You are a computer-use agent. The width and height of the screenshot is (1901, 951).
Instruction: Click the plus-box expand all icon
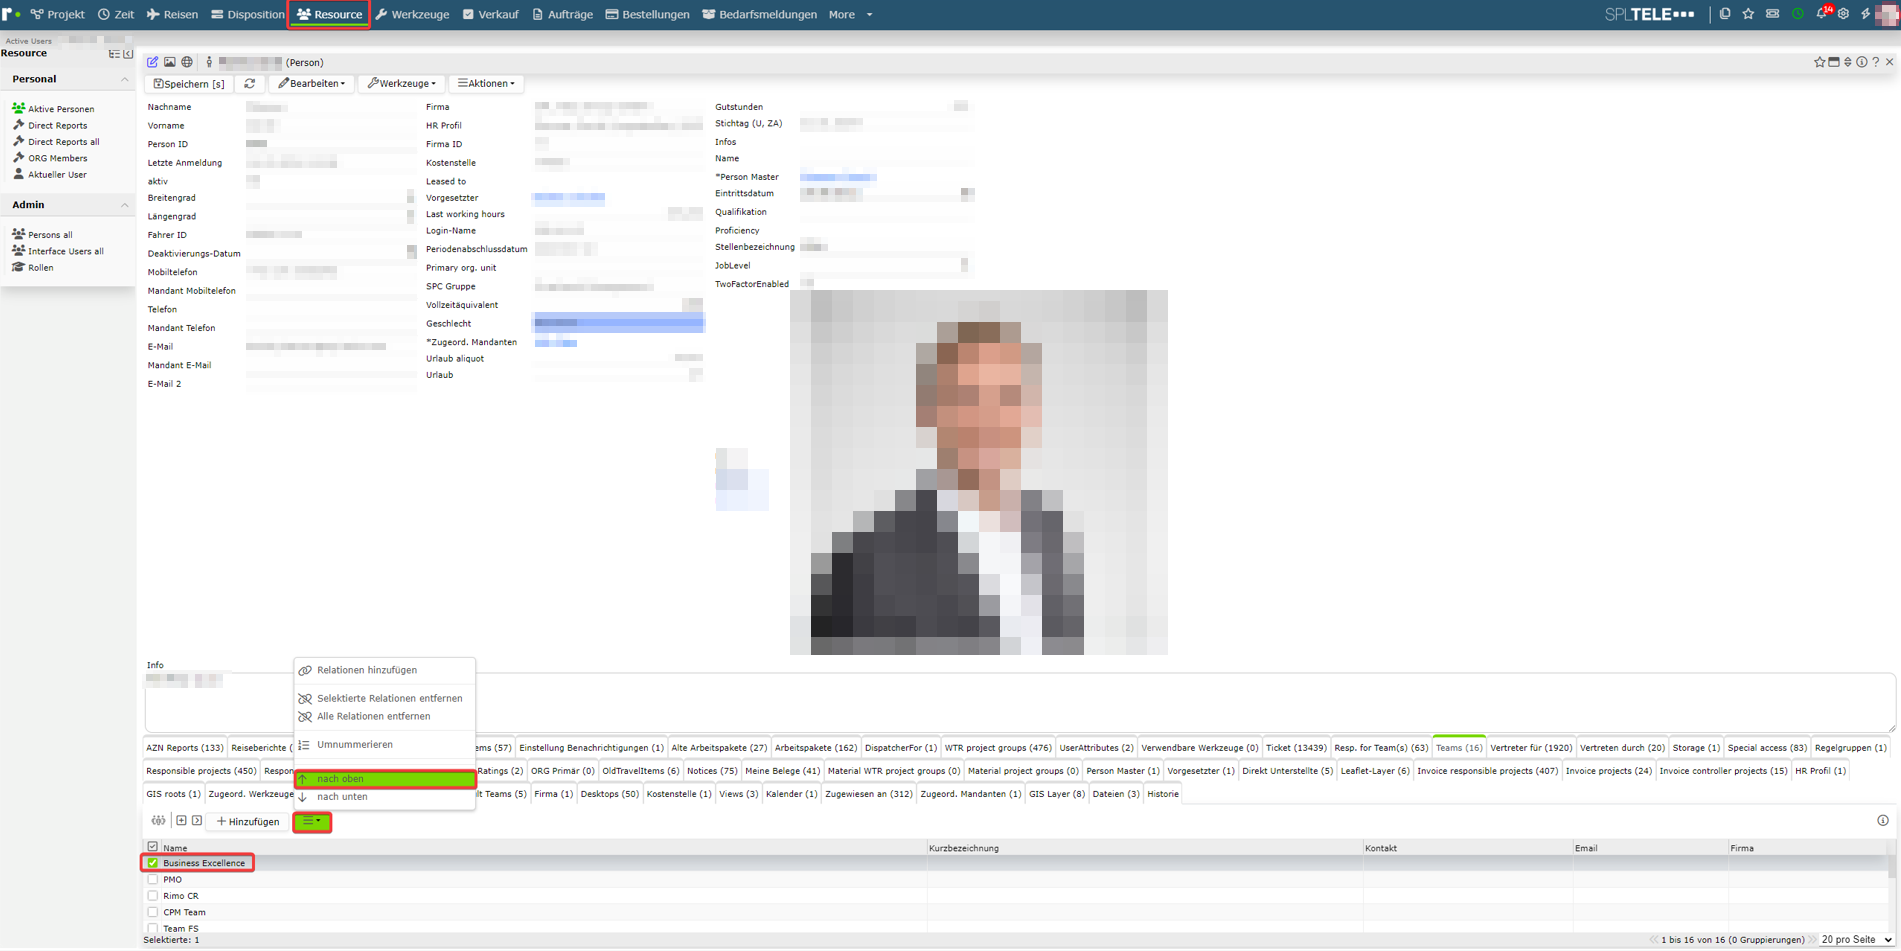click(x=181, y=821)
